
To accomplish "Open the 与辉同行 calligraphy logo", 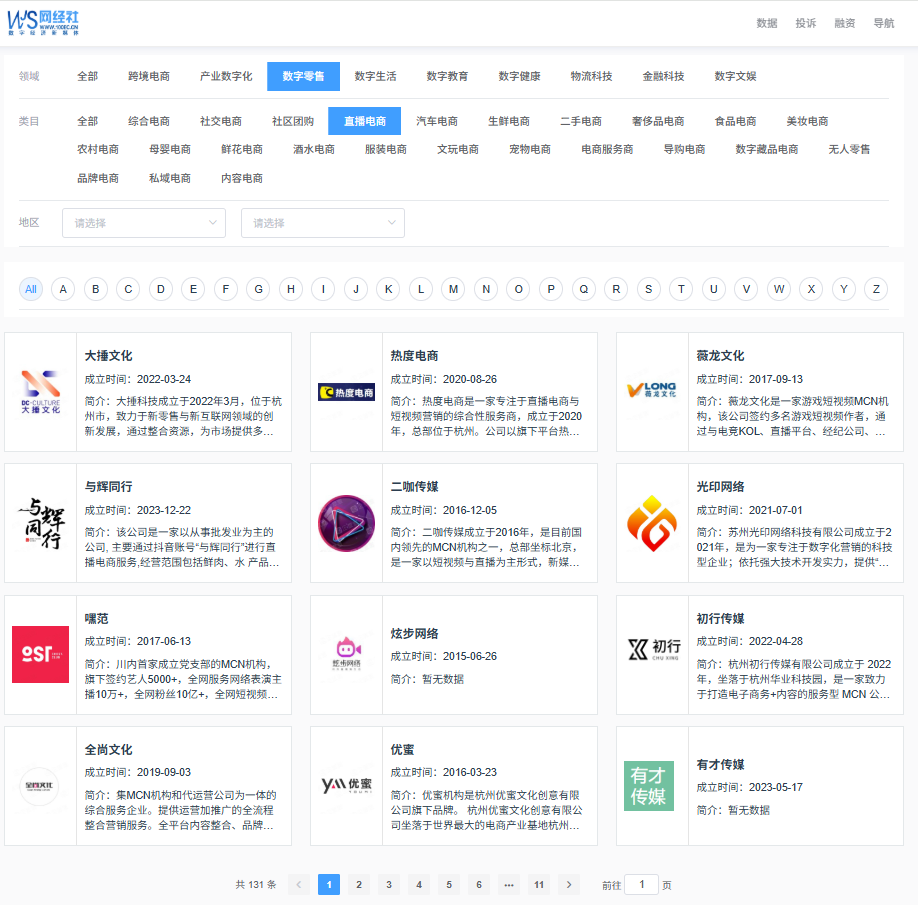I will point(40,523).
